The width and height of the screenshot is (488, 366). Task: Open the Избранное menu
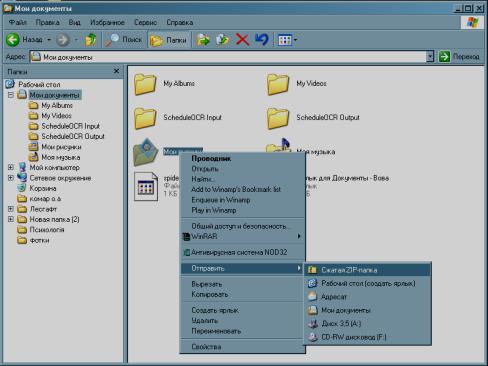click(107, 23)
